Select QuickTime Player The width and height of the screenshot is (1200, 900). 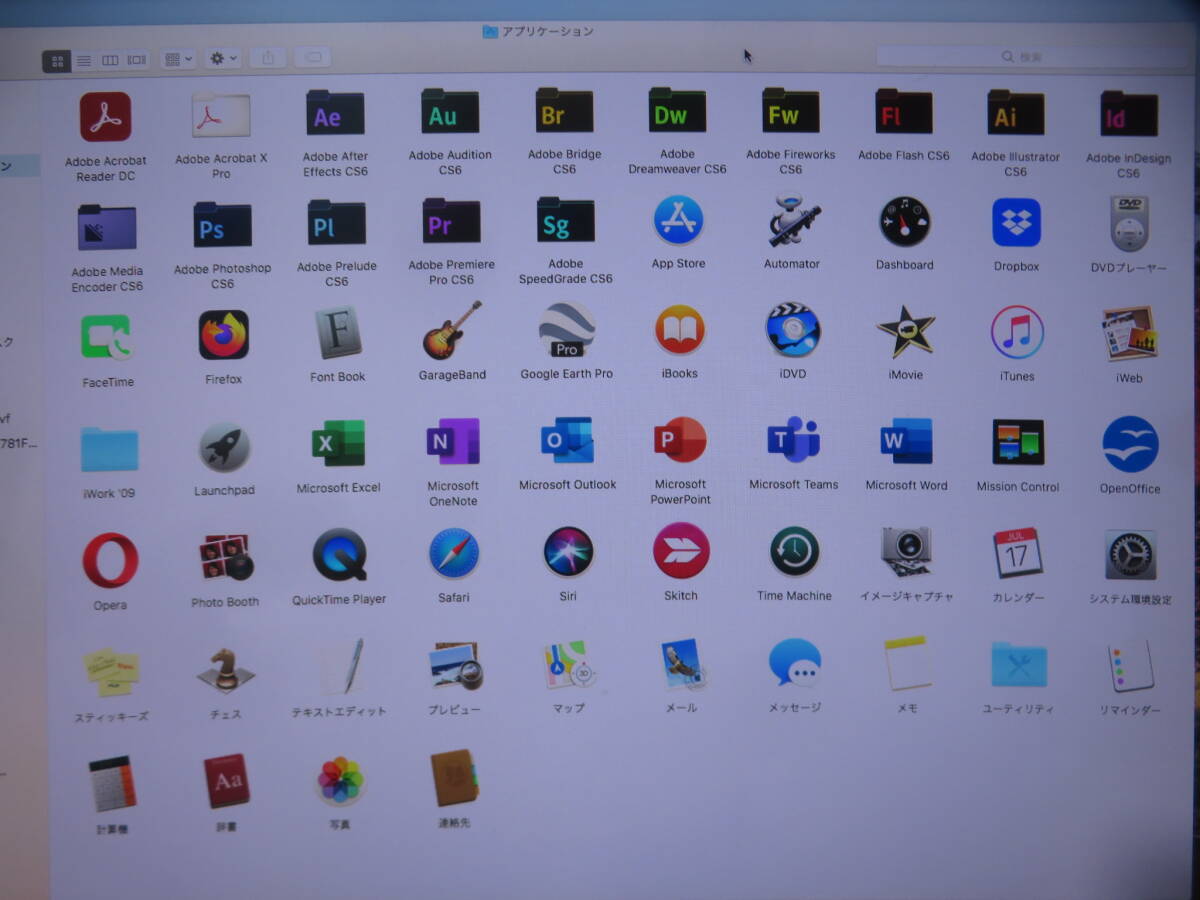[339, 554]
